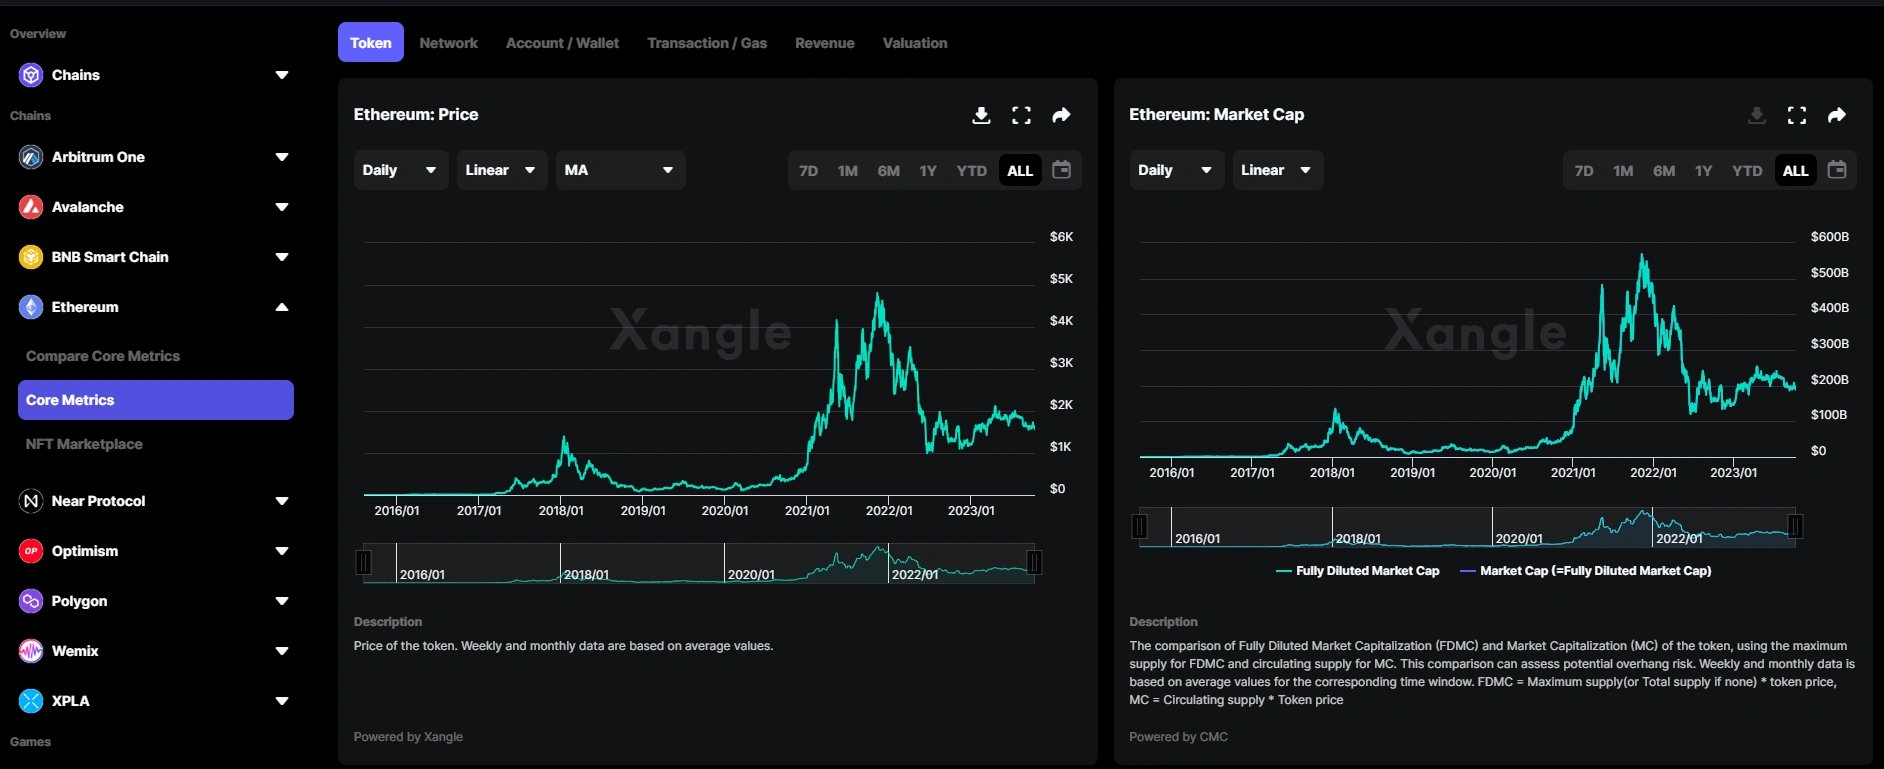Click the Chains overview icon
The height and width of the screenshot is (769, 1884).
[31, 75]
